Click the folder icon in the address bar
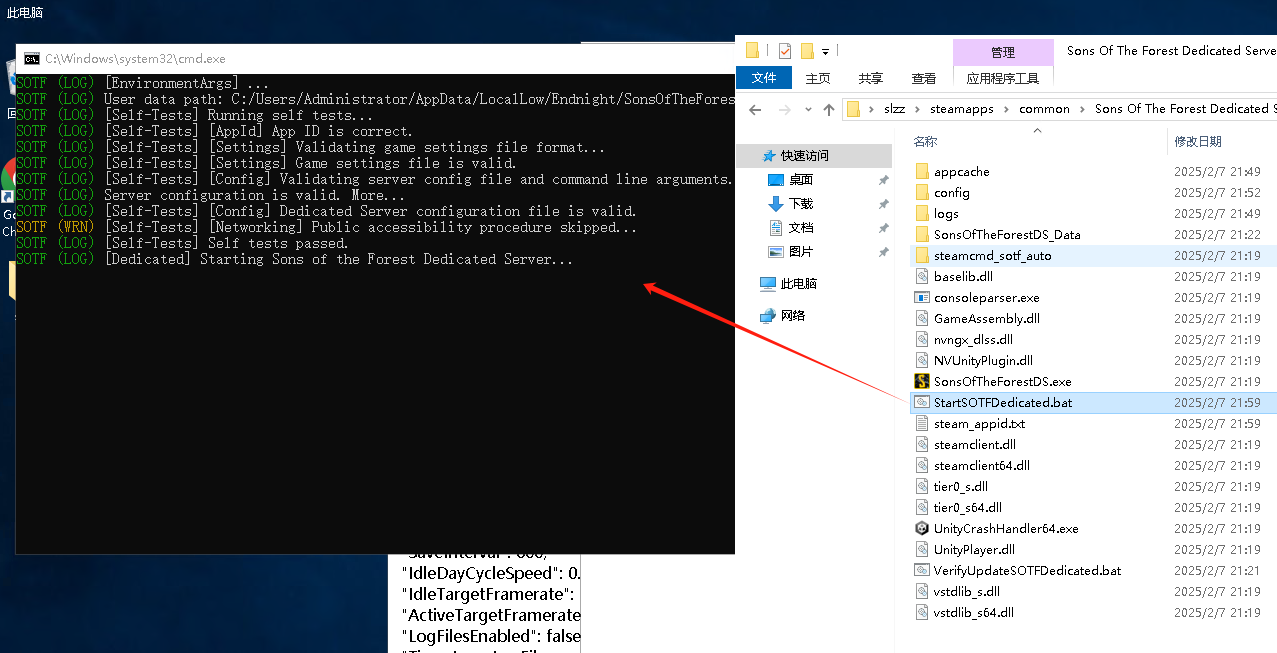This screenshot has width=1277, height=653. (853, 109)
